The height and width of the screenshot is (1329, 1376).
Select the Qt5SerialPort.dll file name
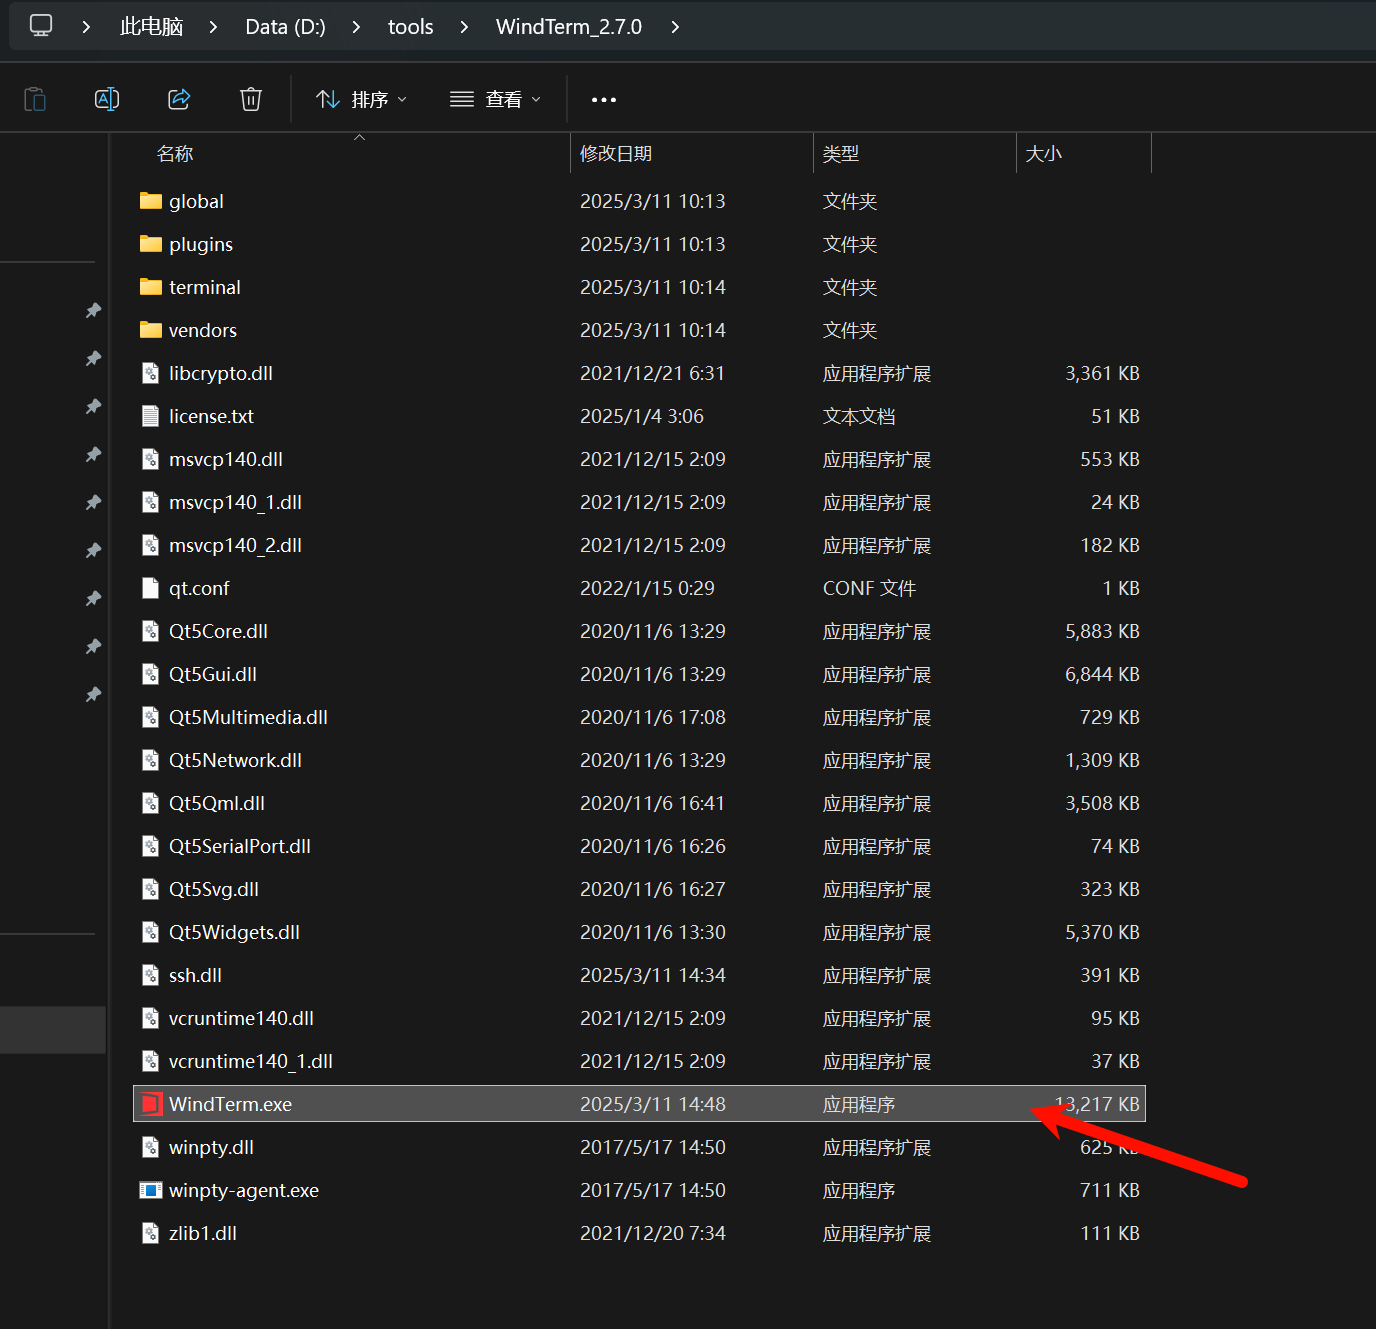240,846
